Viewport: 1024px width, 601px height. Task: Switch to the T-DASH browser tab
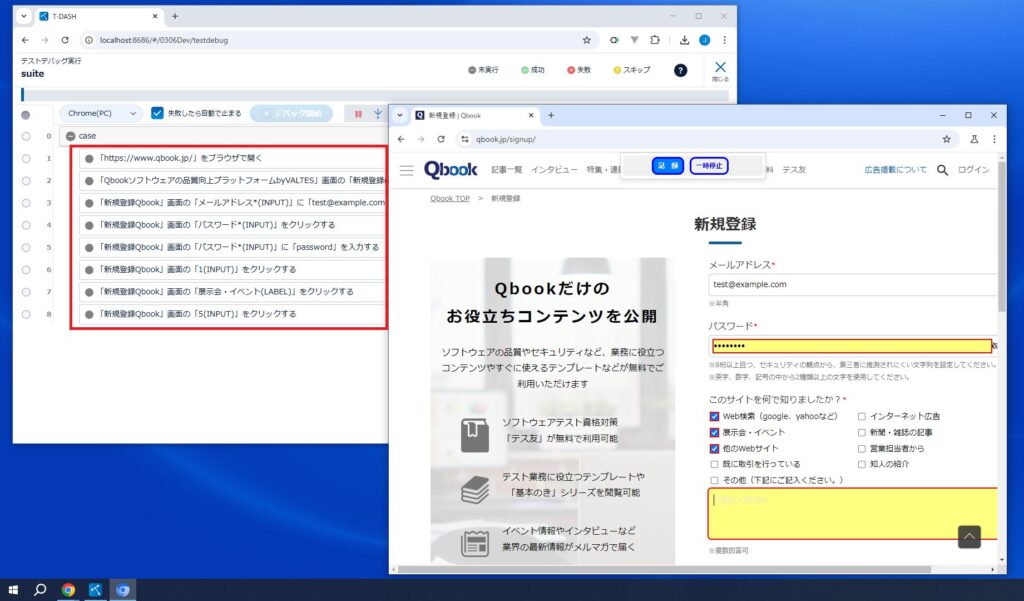tap(98, 16)
